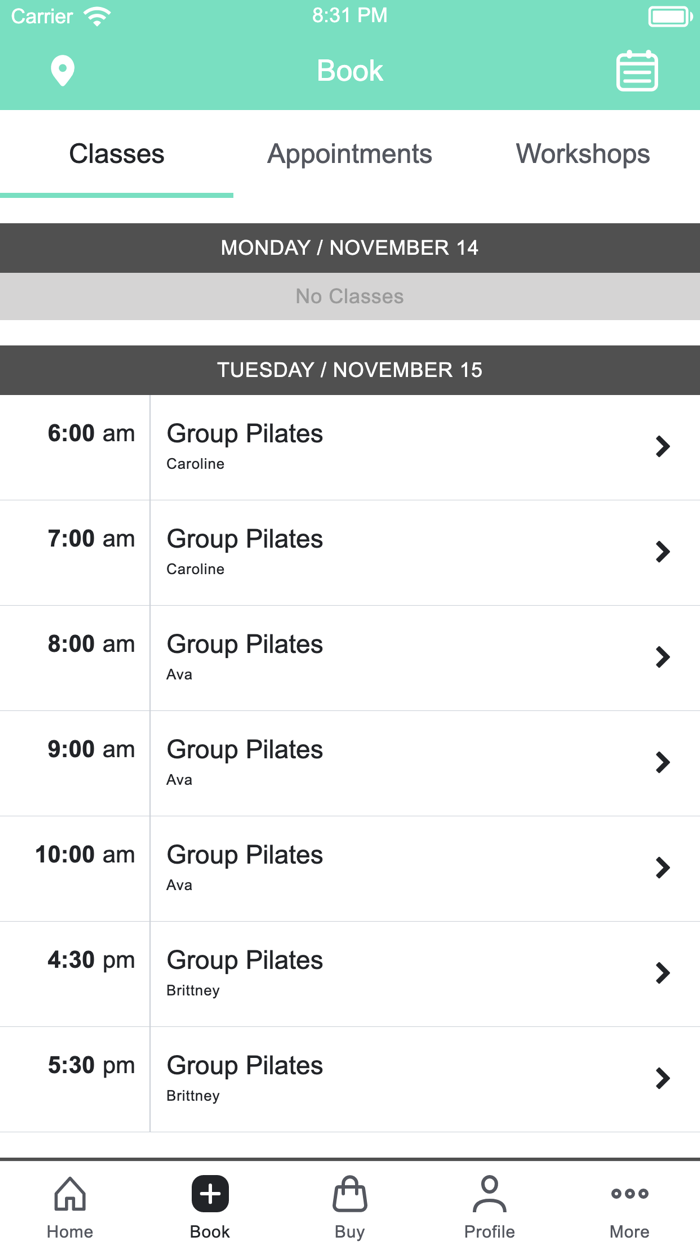The width and height of the screenshot is (700, 1244).
Task: Switch to the Appointments tab
Action: point(349,154)
